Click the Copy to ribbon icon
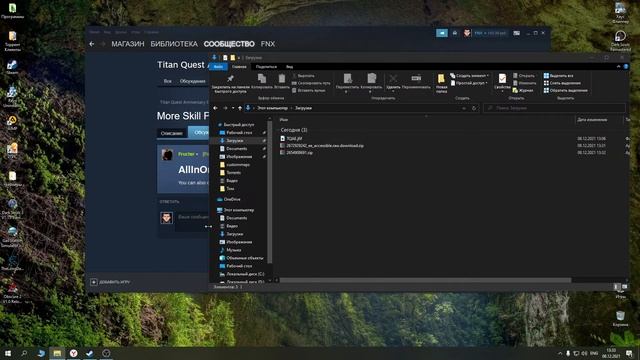This screenshot has width=640, height=360. click(x=371, y=78)
